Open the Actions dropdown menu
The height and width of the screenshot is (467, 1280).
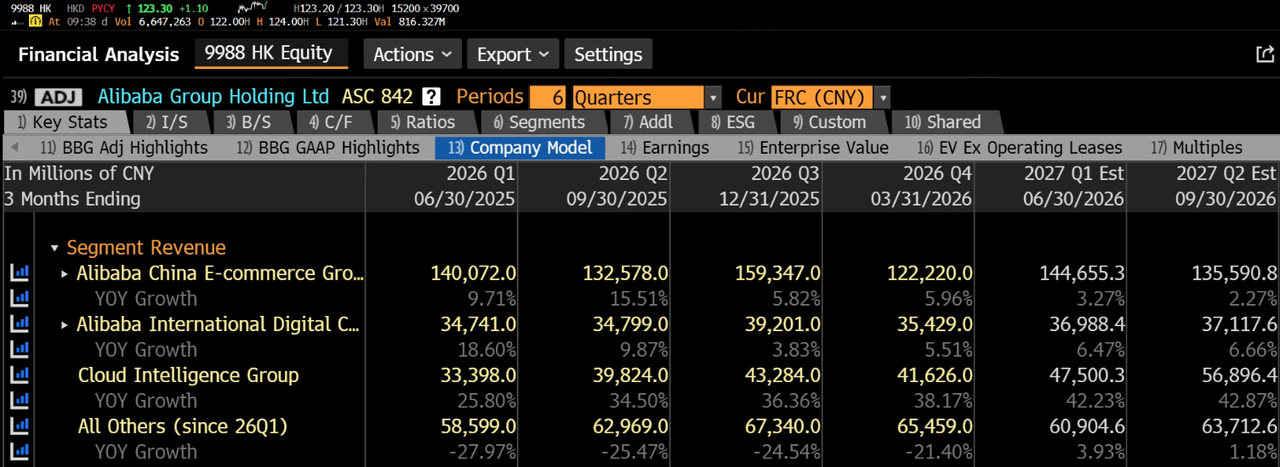click(x=411, y=54)
